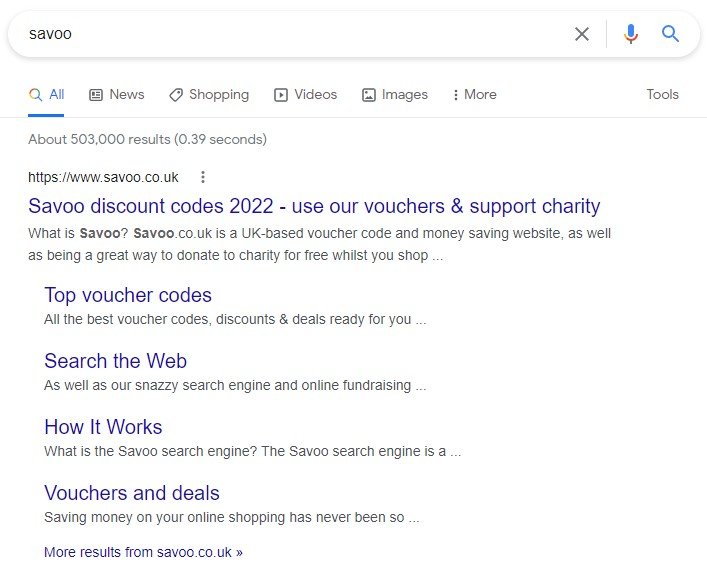The height and width of the screenshot is (573, 707).
Task: Clear the search box with the X icon
Action: (582, 34)
